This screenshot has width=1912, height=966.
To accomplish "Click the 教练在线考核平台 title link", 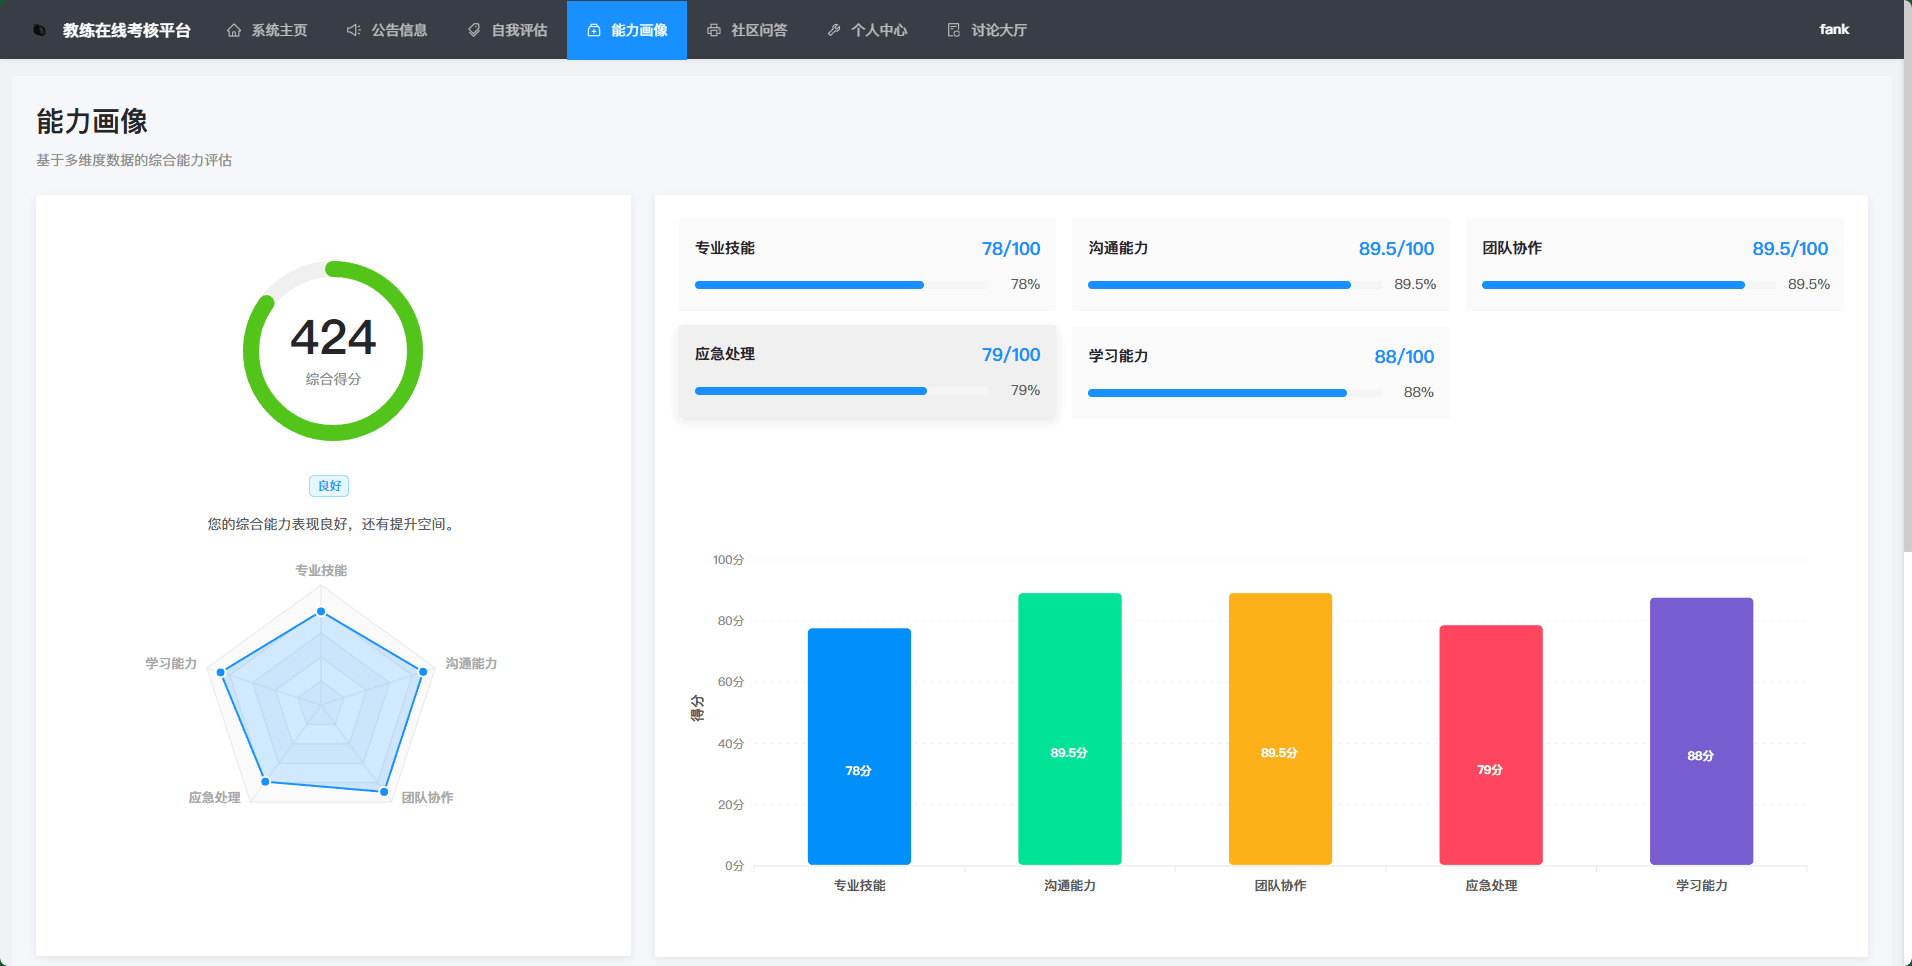I will point(127,30).
